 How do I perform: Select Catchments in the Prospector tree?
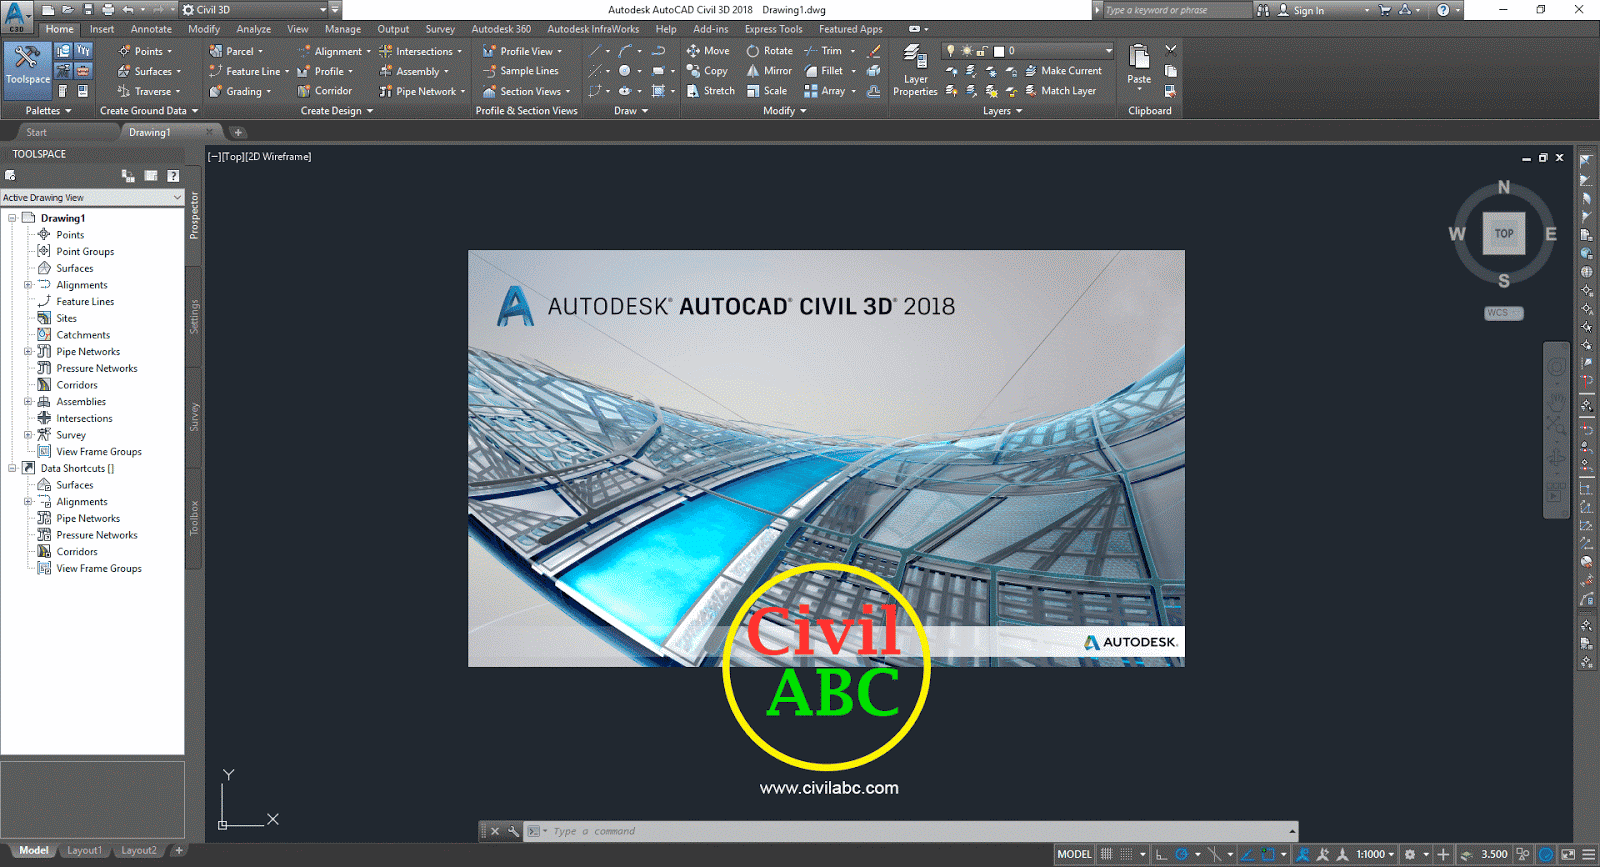[x=83, y=335]
